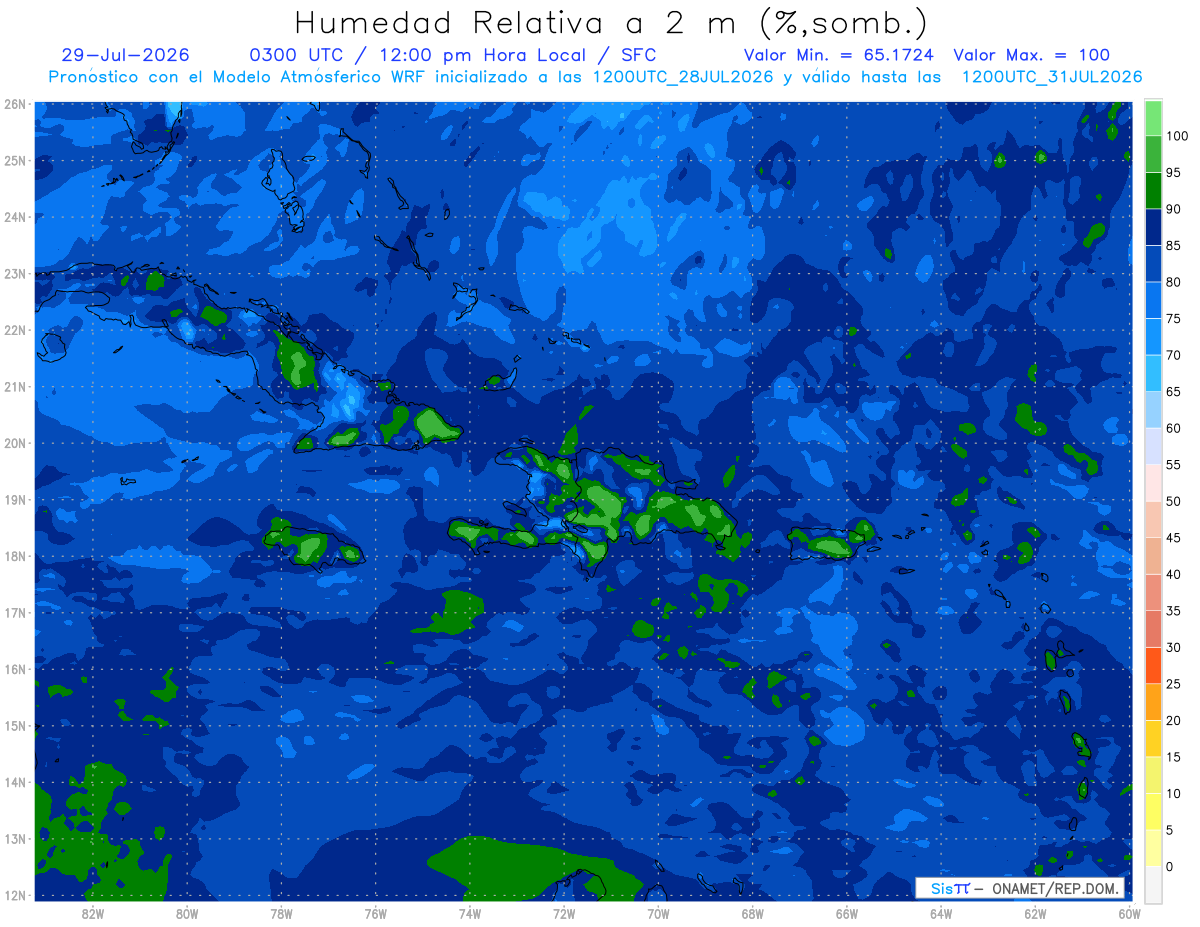
Task: Click the legend scale value '0'
Action: (1169, 866)
